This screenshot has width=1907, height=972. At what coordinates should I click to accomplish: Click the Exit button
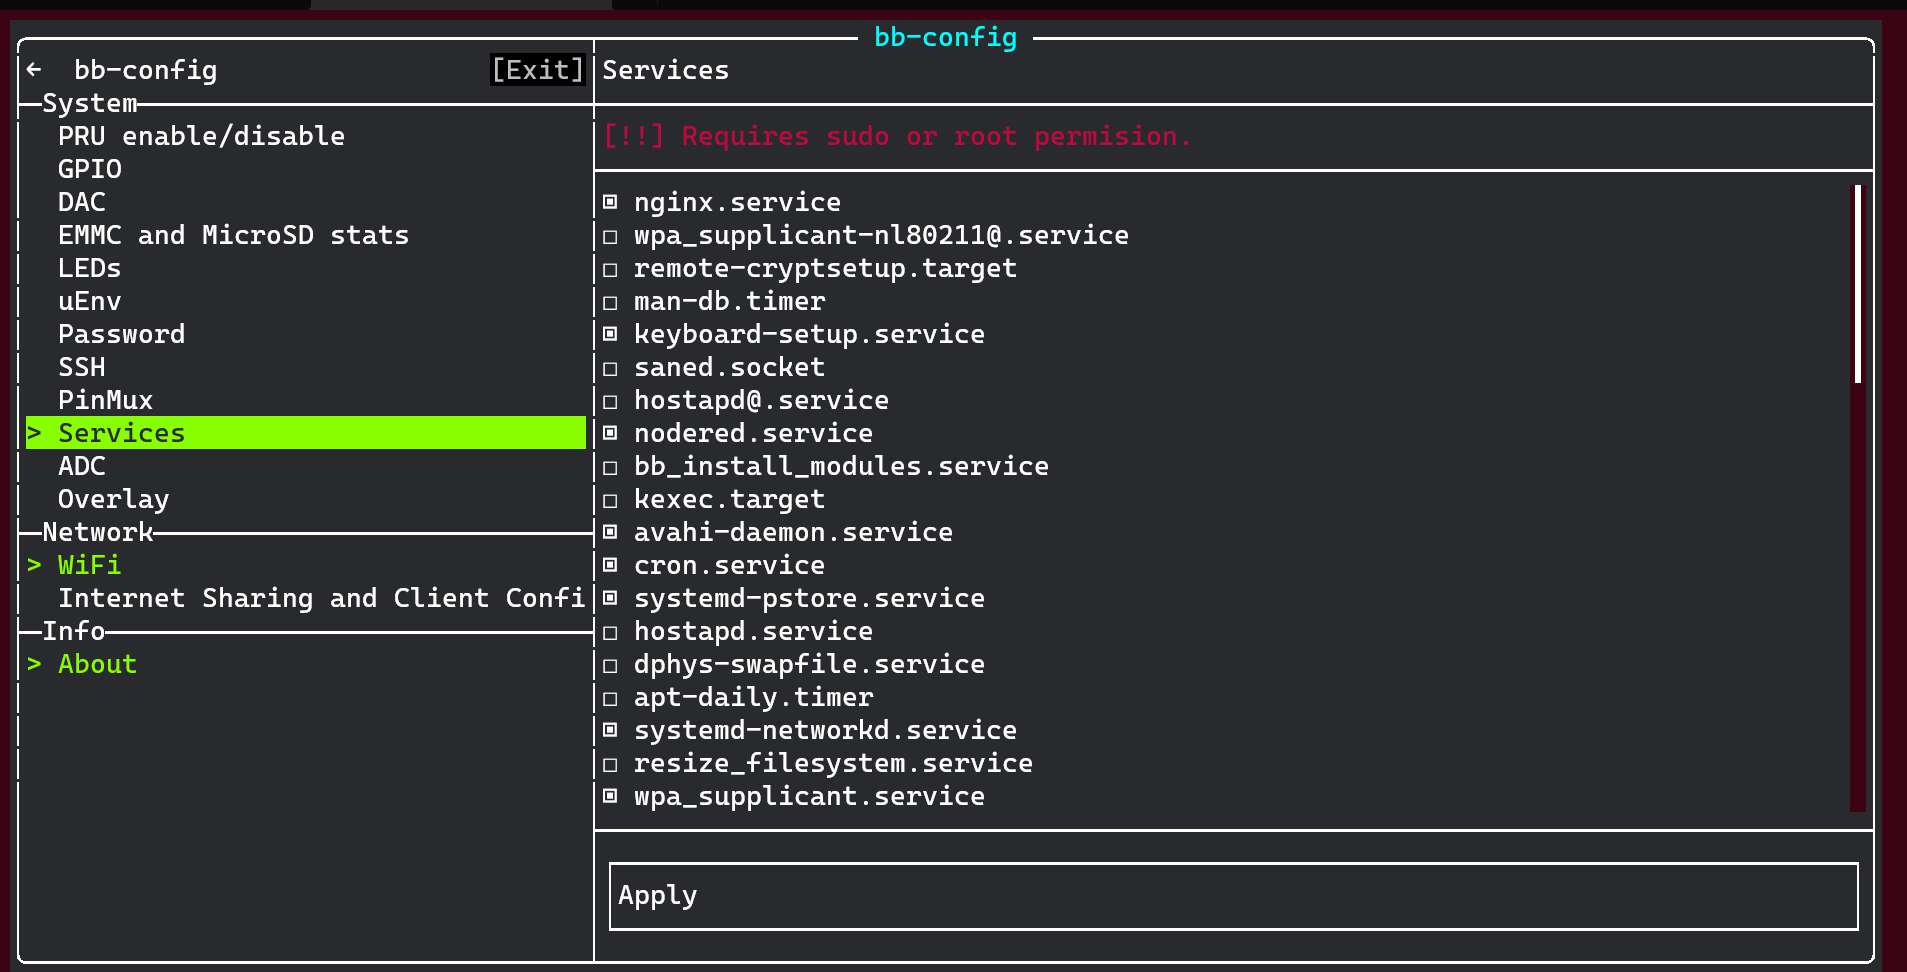537,69
